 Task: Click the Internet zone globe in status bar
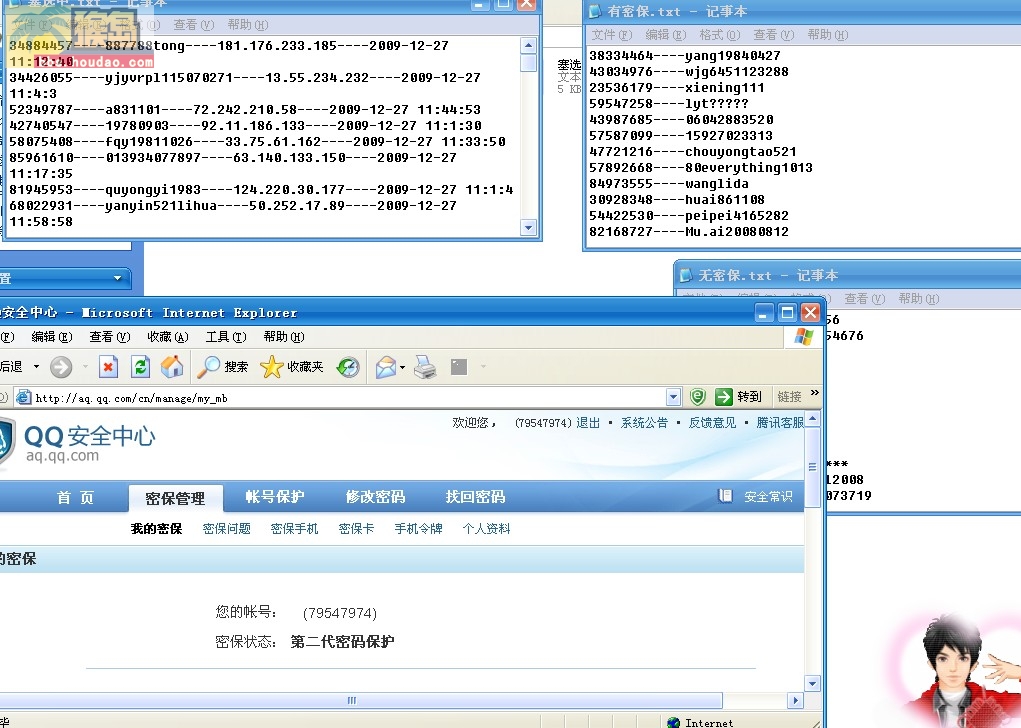coord(674,722)
